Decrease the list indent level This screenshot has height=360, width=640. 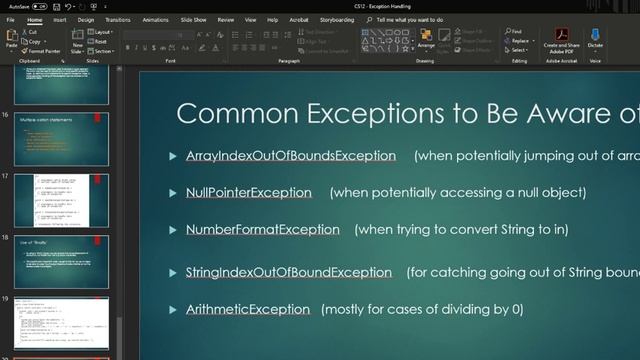[267, 35]
